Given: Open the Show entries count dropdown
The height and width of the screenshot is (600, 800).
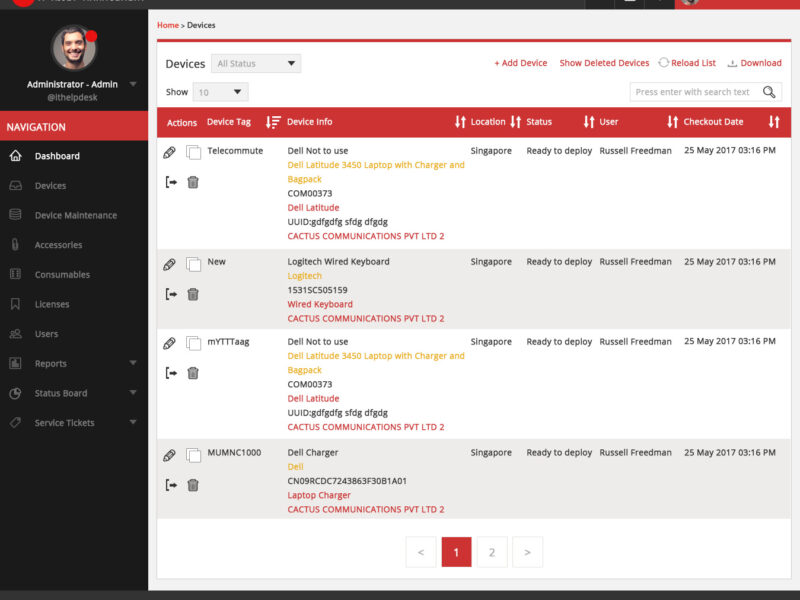Looking at the screenshot, I should tap(220, 92).
